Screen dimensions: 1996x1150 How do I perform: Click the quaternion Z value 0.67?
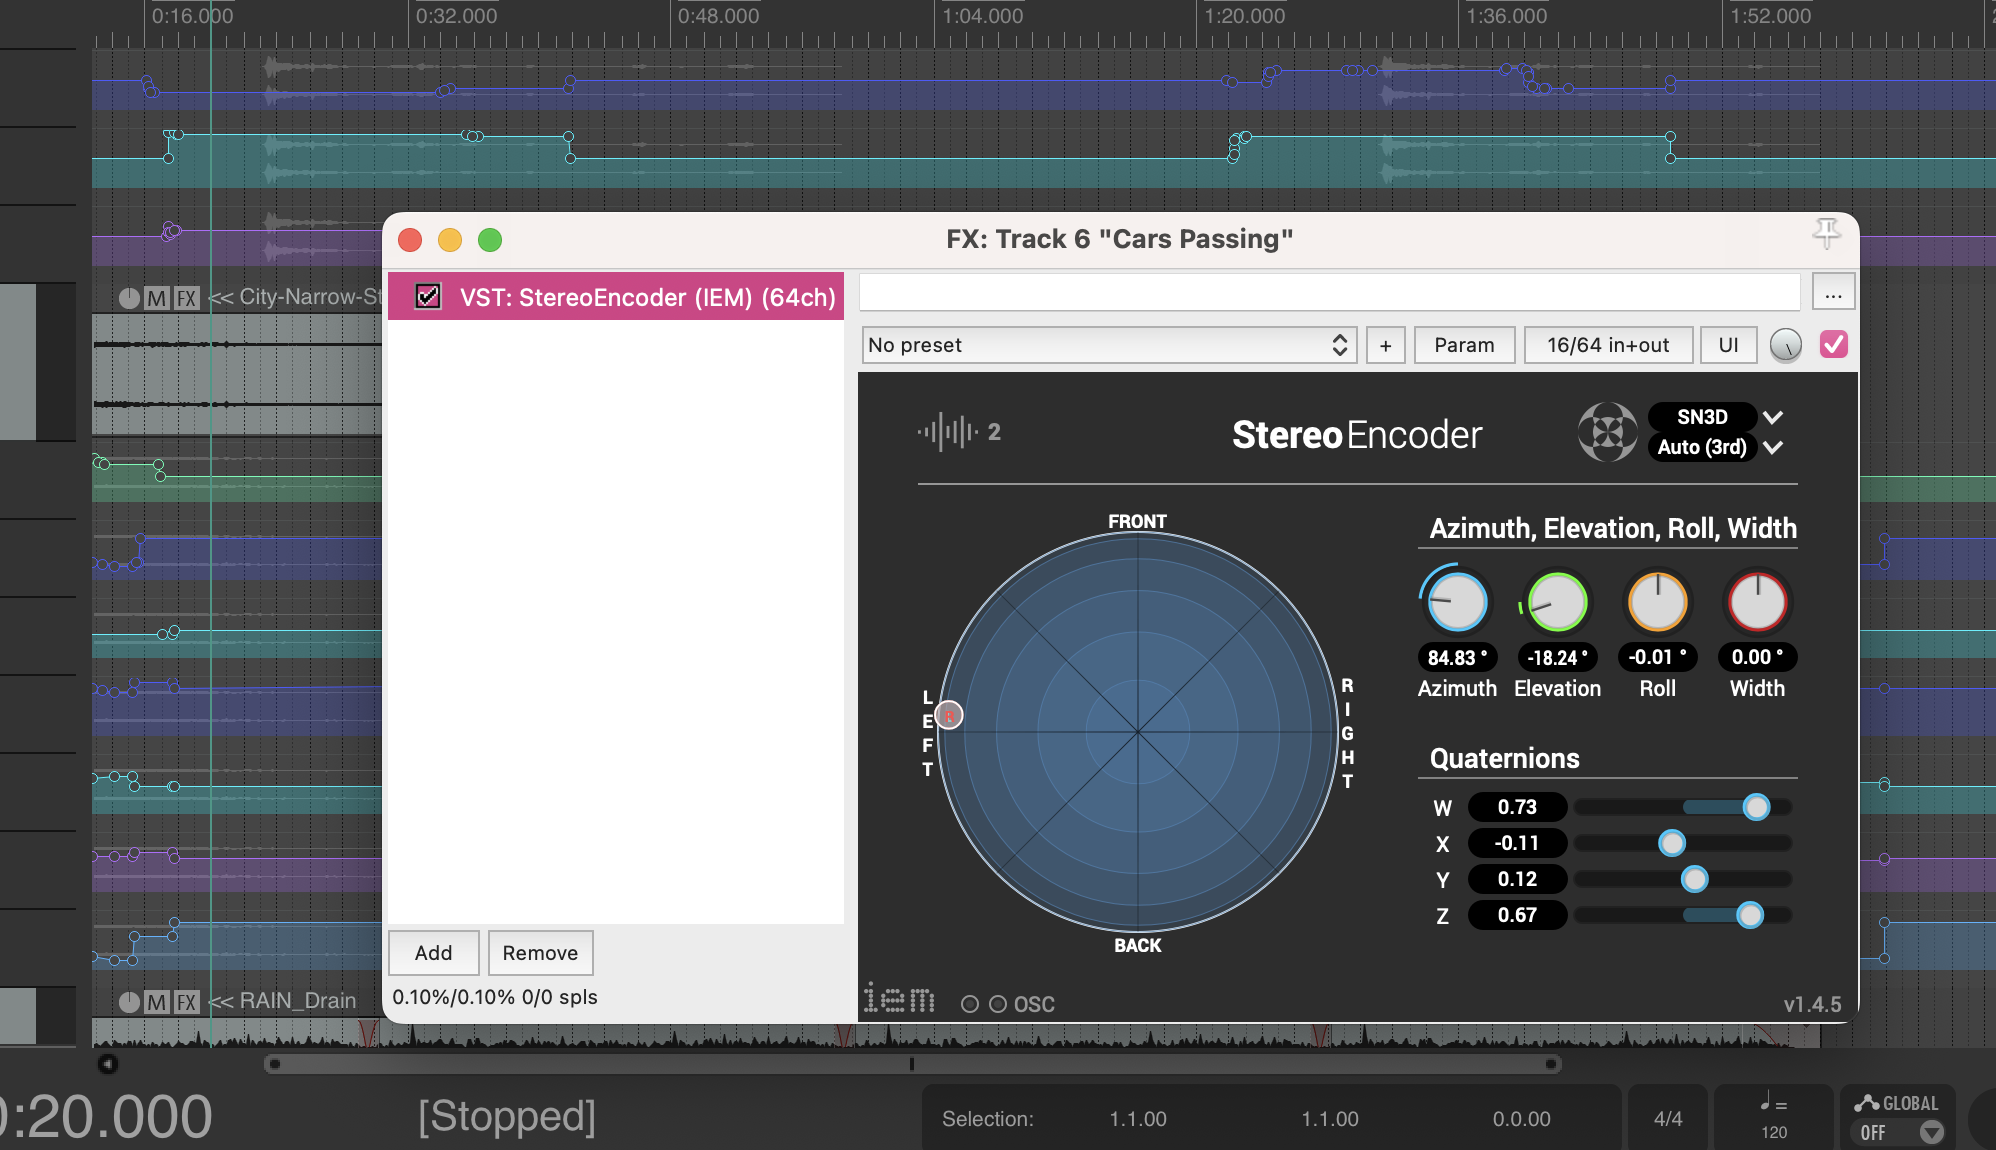pyautogui.click(x=1517, y=915)
